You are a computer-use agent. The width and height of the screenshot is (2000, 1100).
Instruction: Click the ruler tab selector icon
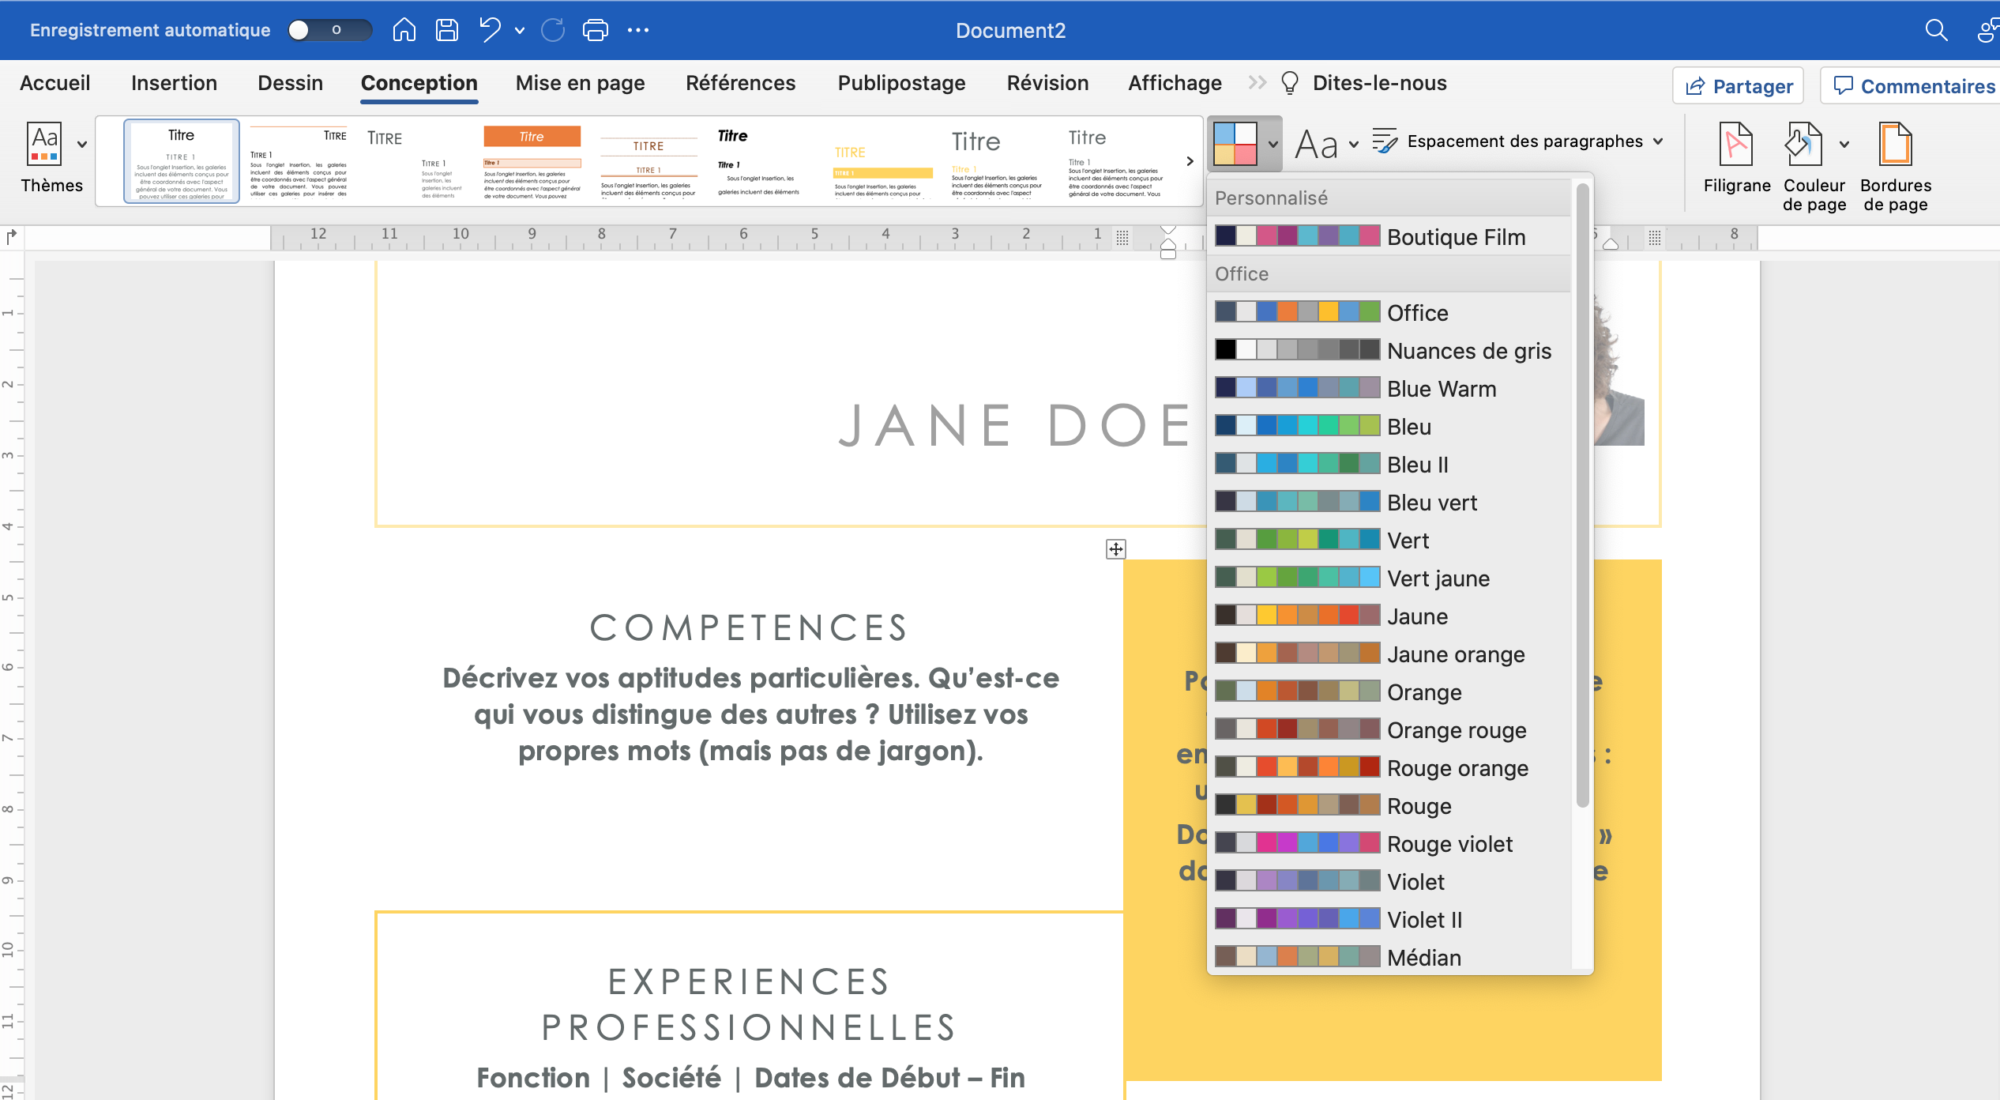pyautogui.click(x=11, y=237)
